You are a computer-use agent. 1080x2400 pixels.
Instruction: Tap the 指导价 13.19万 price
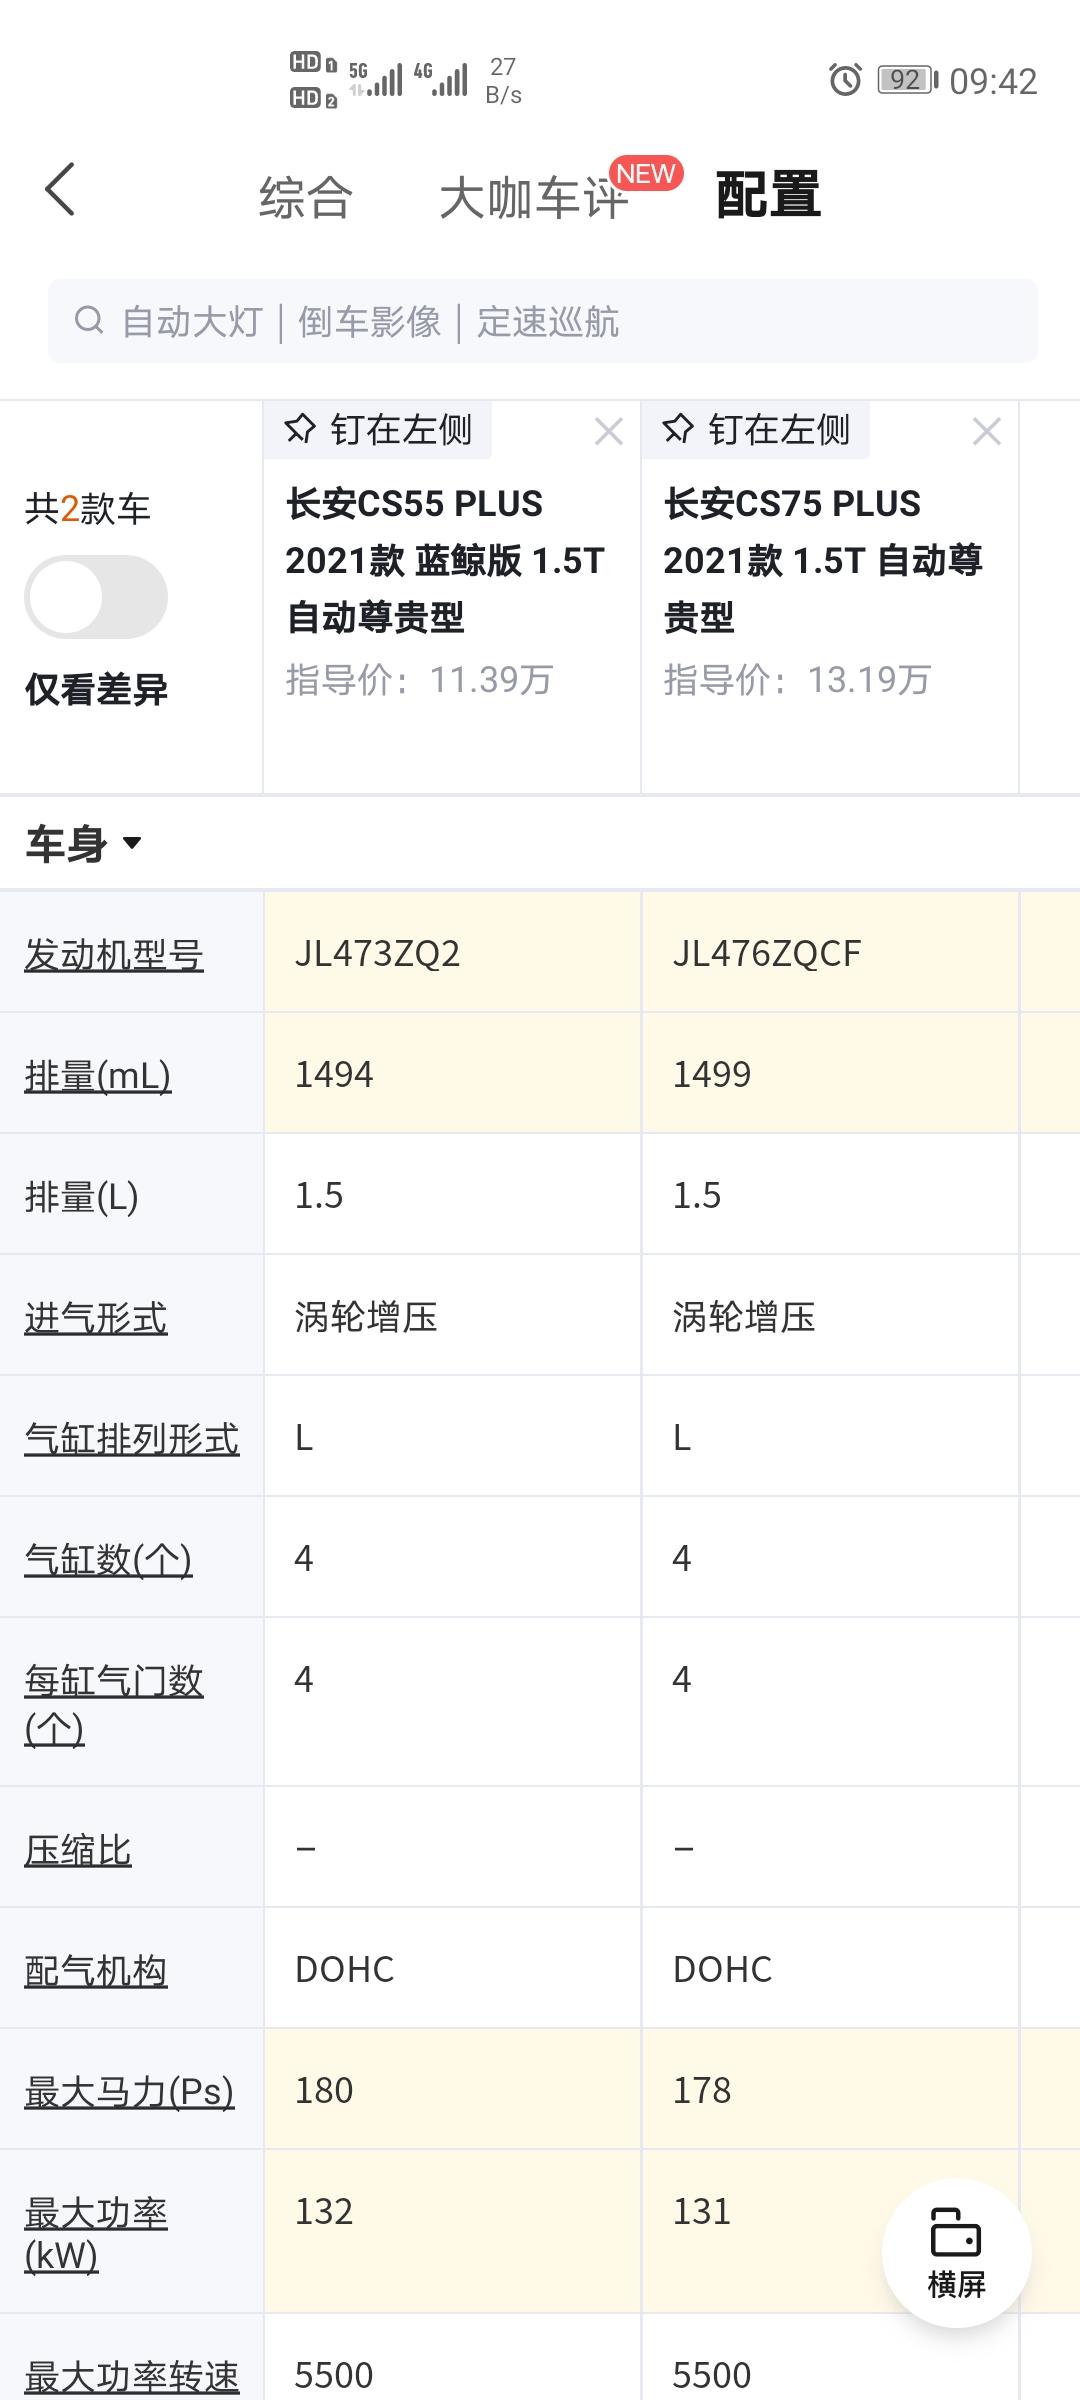[798, 680]
